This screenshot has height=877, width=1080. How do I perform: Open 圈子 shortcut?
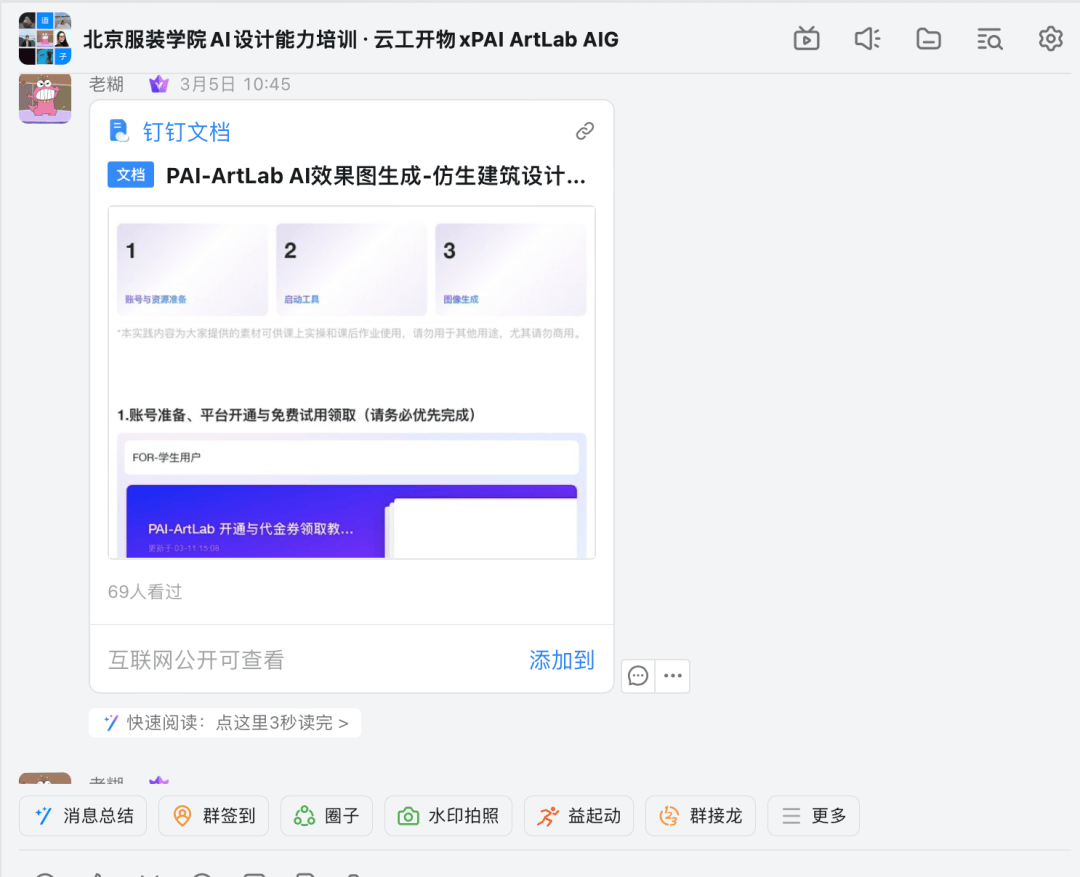(x=326, y=816)
